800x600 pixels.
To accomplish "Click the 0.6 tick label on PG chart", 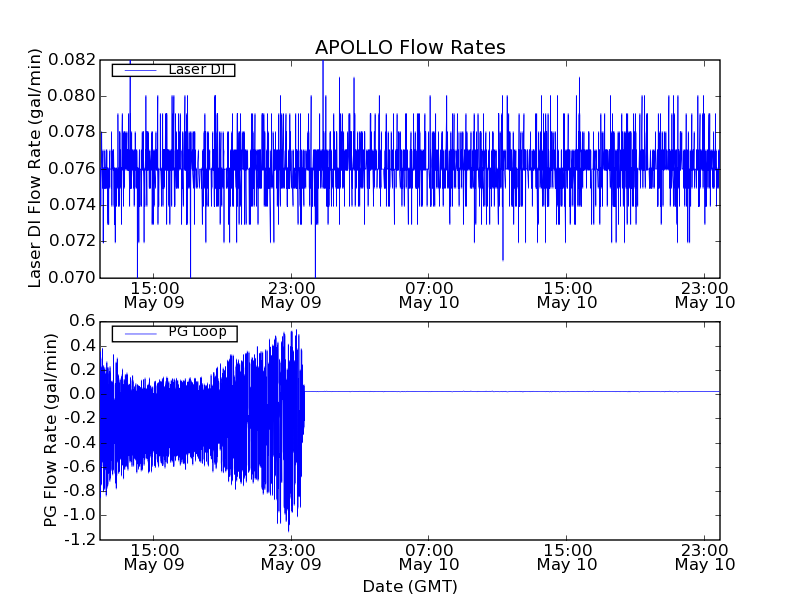I will [x=83, y=321].
